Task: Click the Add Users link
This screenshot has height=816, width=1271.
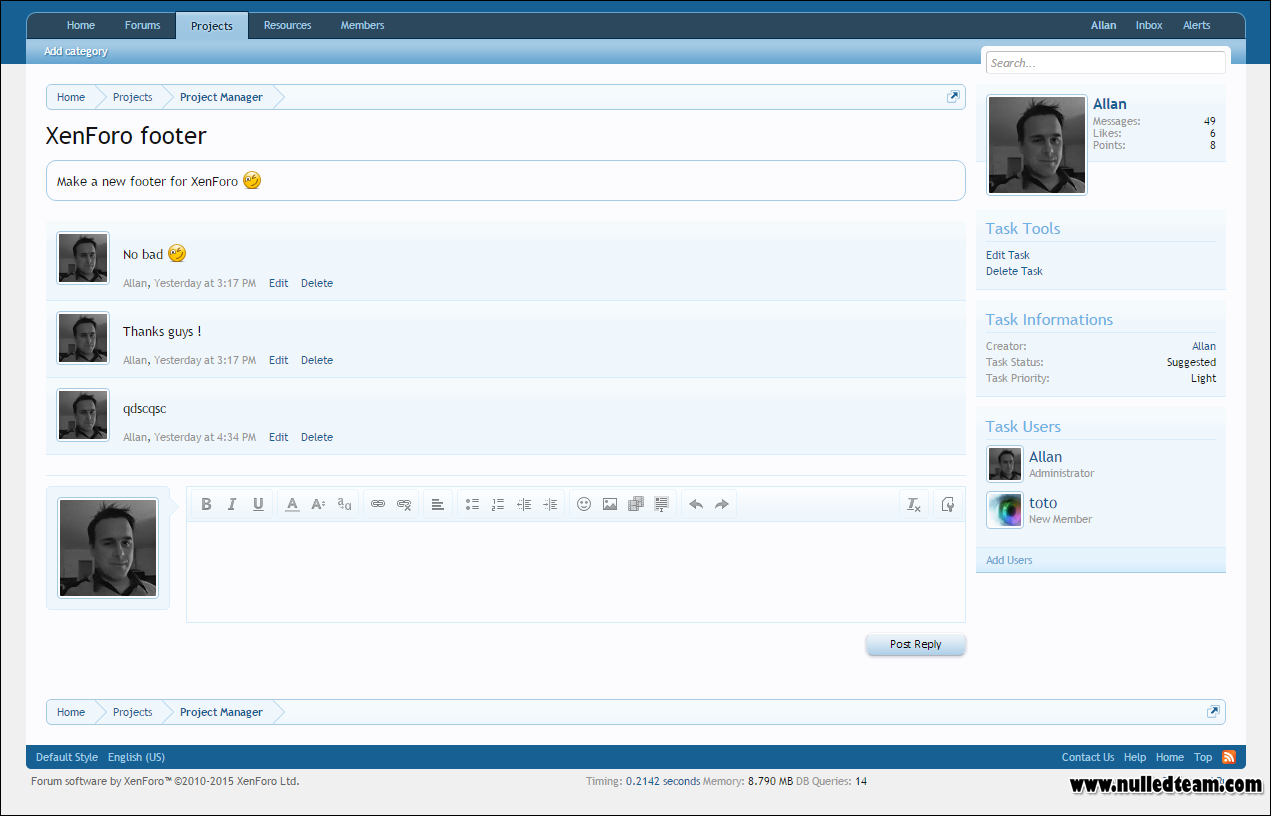Action: 1009,560
